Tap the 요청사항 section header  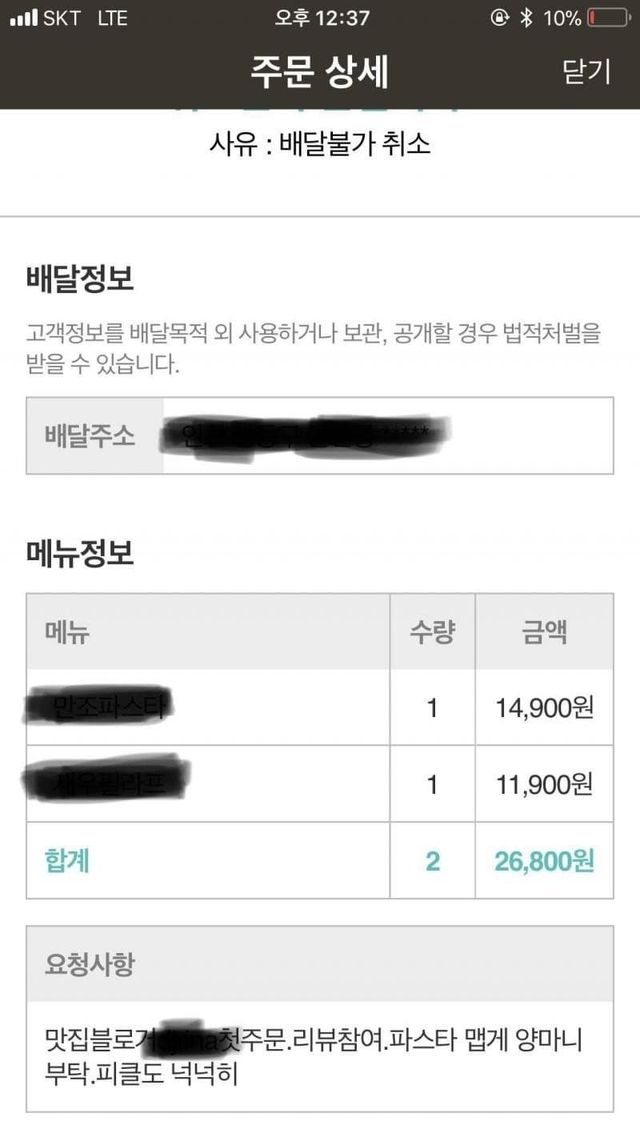[x=90, y=964]
